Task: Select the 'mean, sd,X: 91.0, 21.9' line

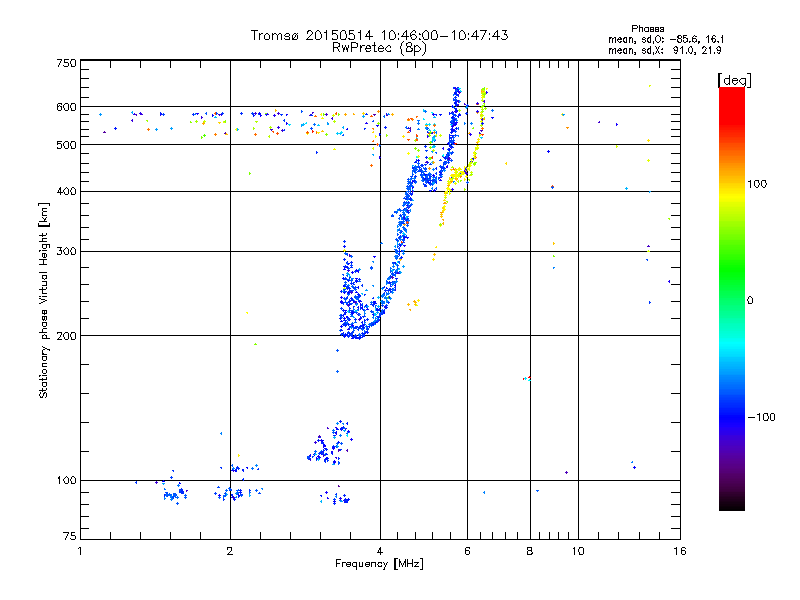Action: [x=665, y=50]
